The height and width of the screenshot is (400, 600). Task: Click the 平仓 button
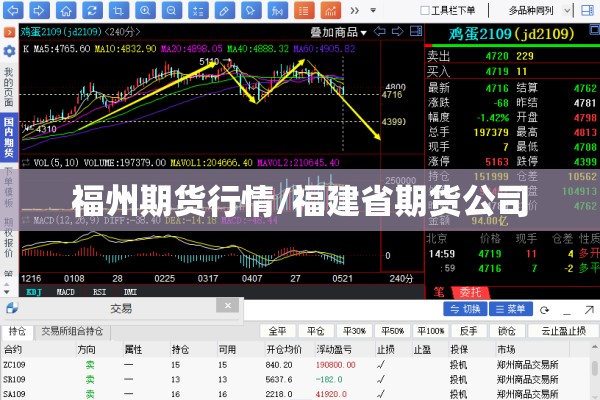(x=316, y=331)
